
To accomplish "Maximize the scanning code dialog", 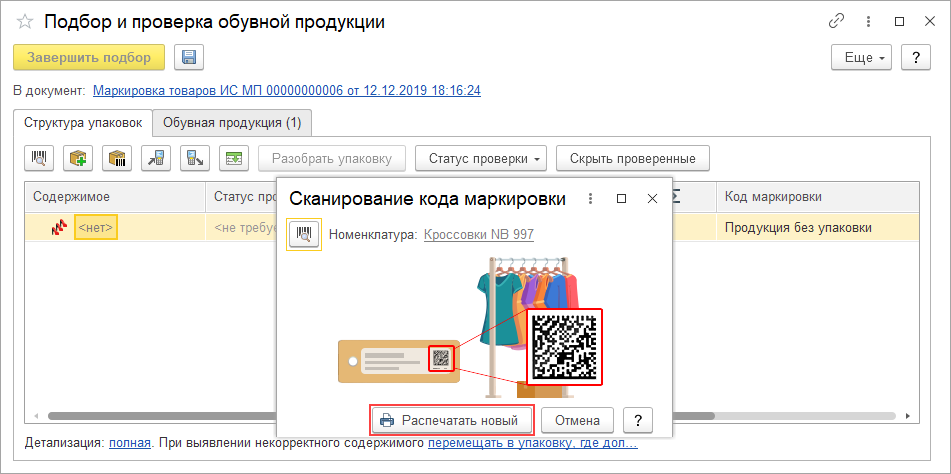I will 621,199.
